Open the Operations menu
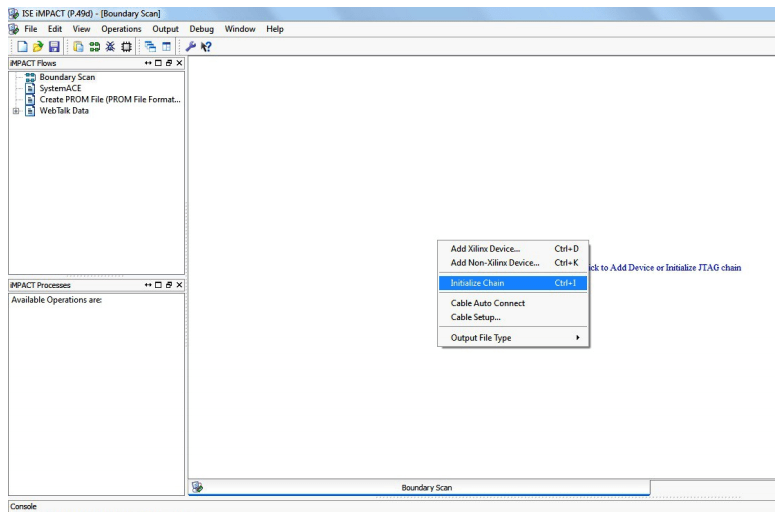 121,29
